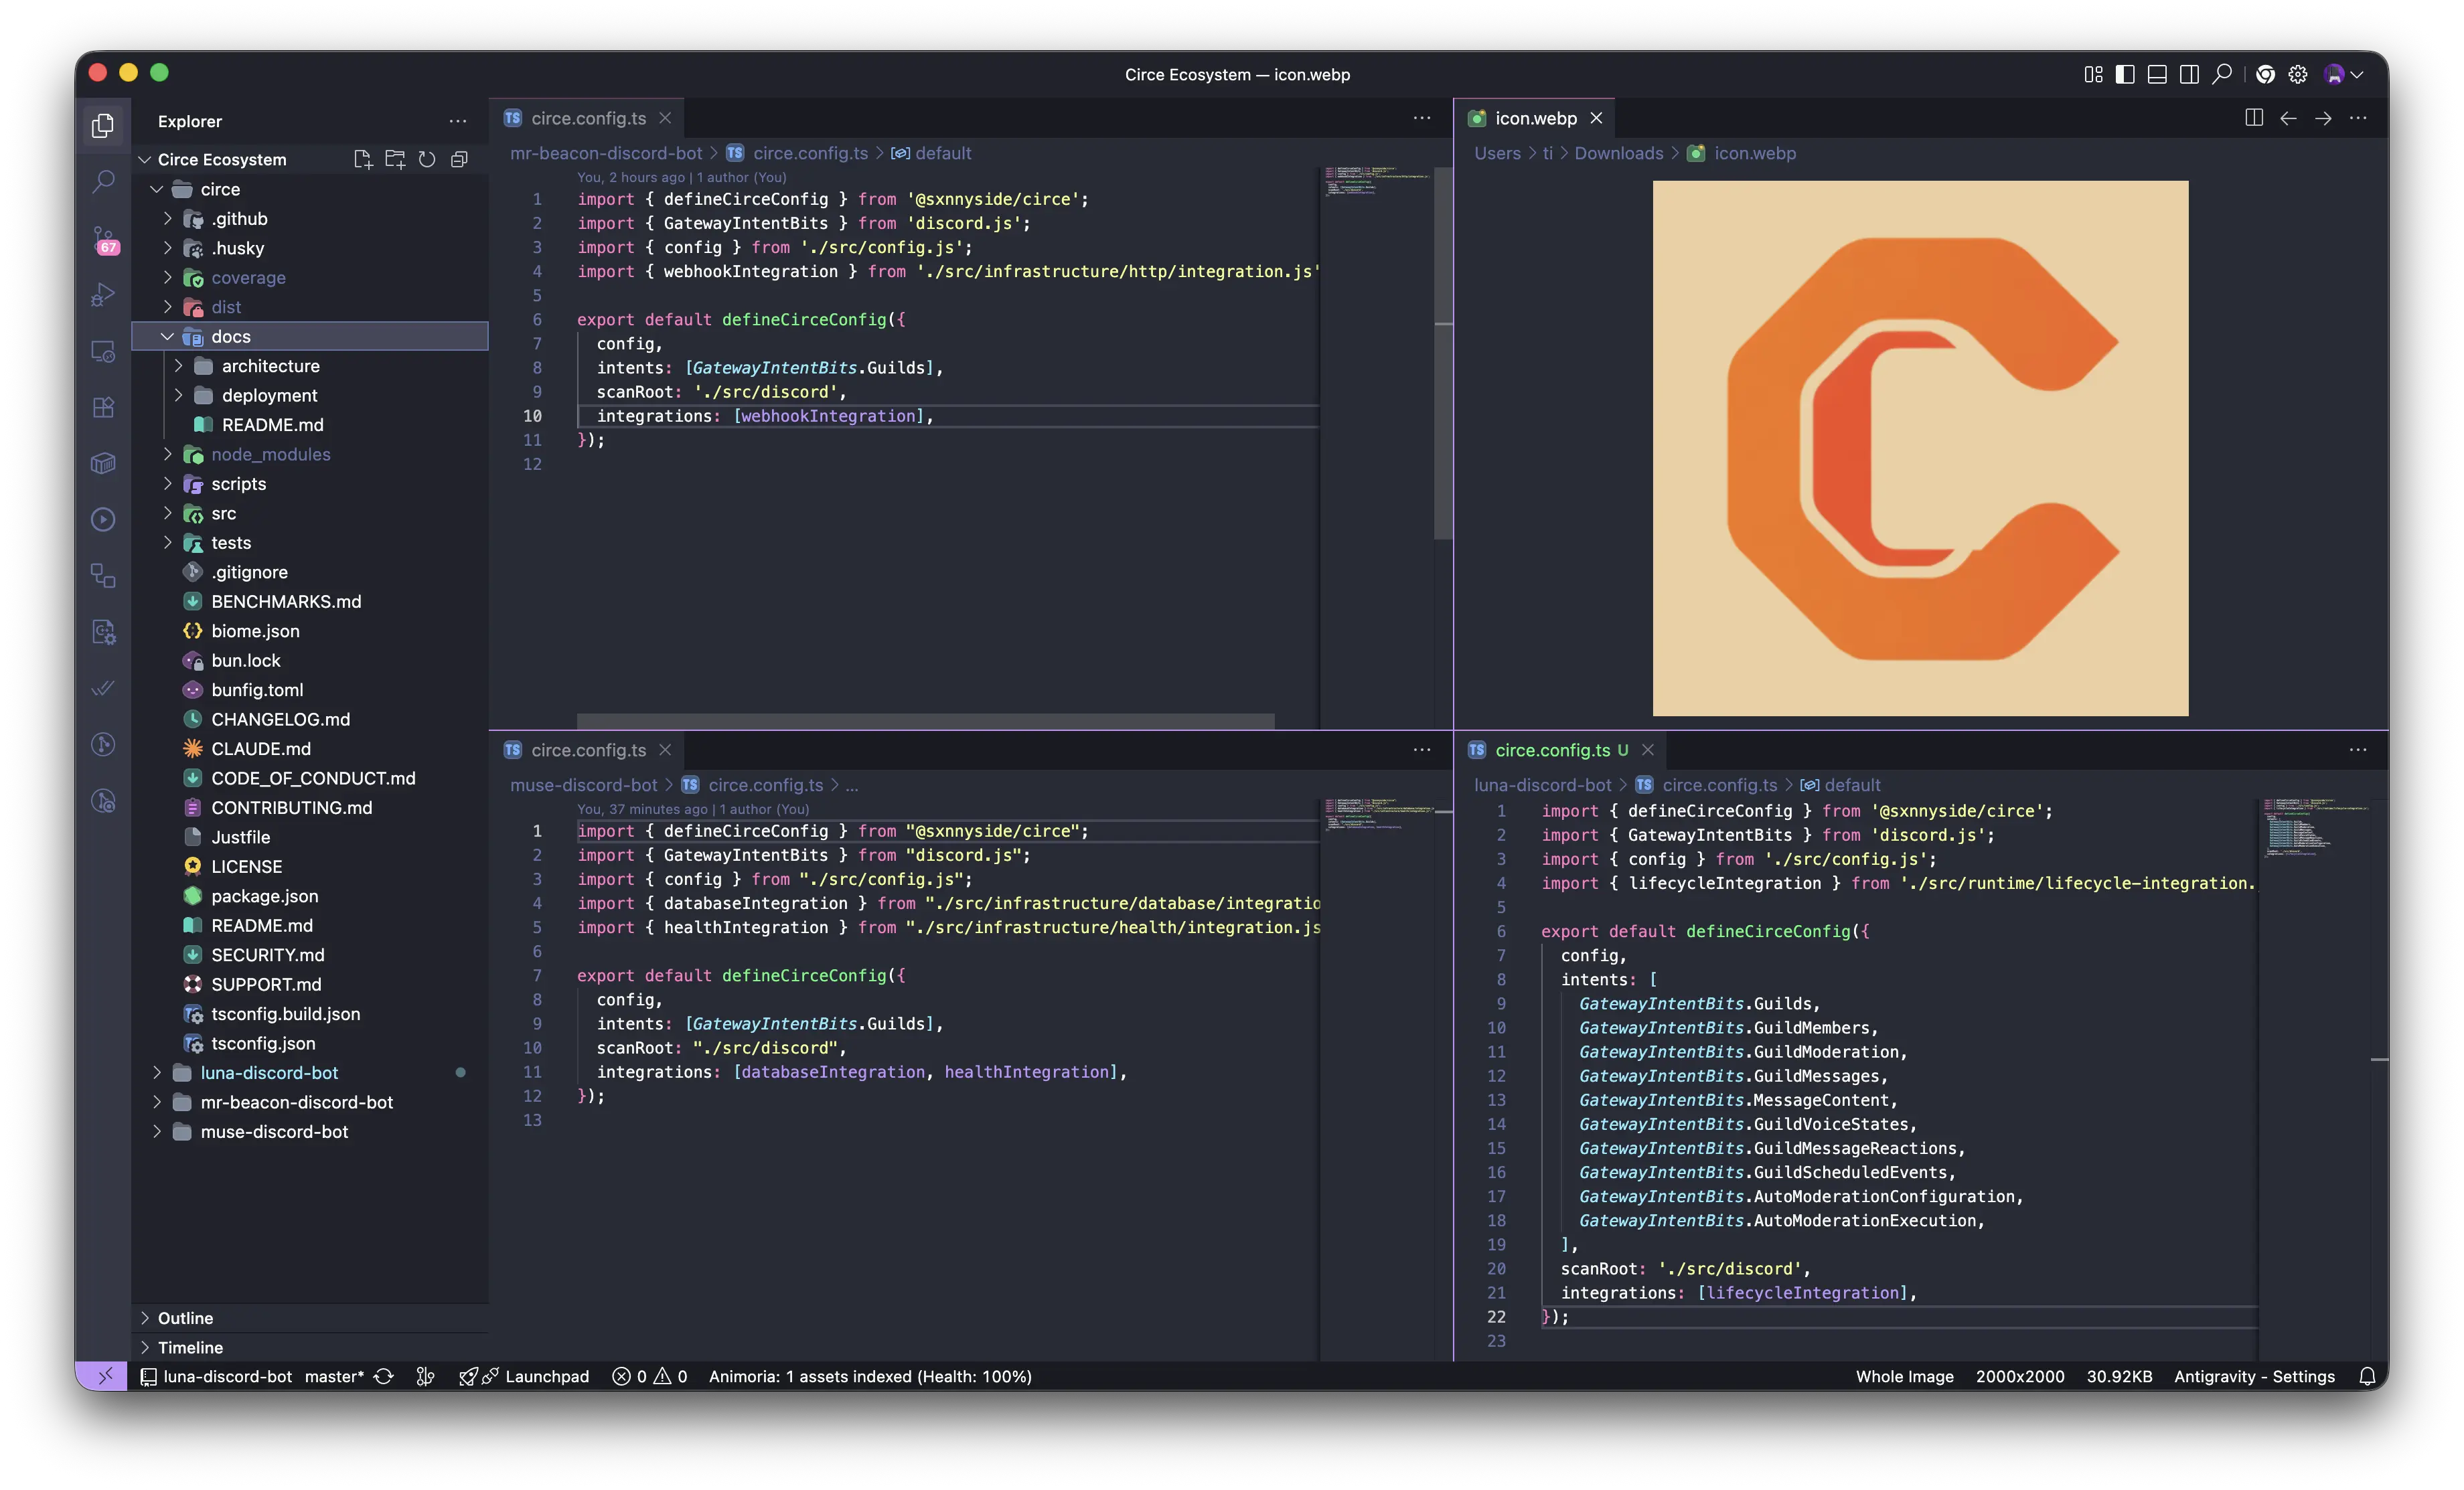Open the Run and Debug view
The width and height of the screenshot is (2464, 1490).
103,295
